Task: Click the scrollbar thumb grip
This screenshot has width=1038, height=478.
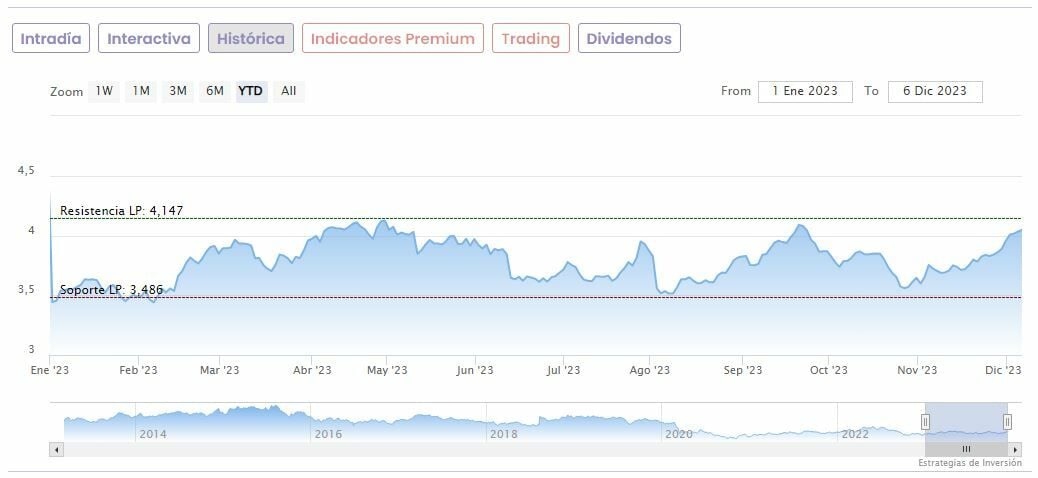Action: pyautogui.click(x=966, y=450)
